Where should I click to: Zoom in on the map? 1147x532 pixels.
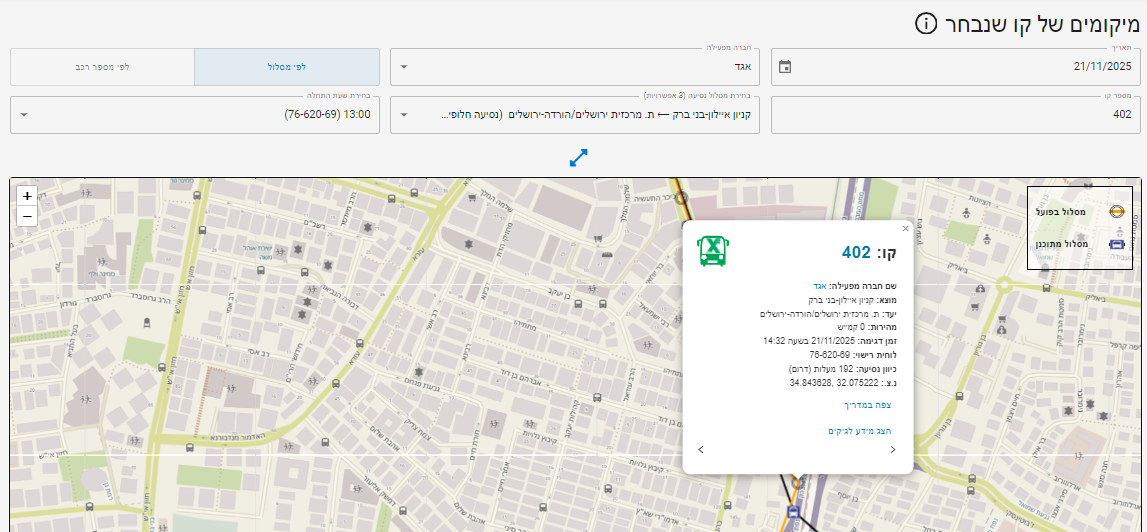27,196
